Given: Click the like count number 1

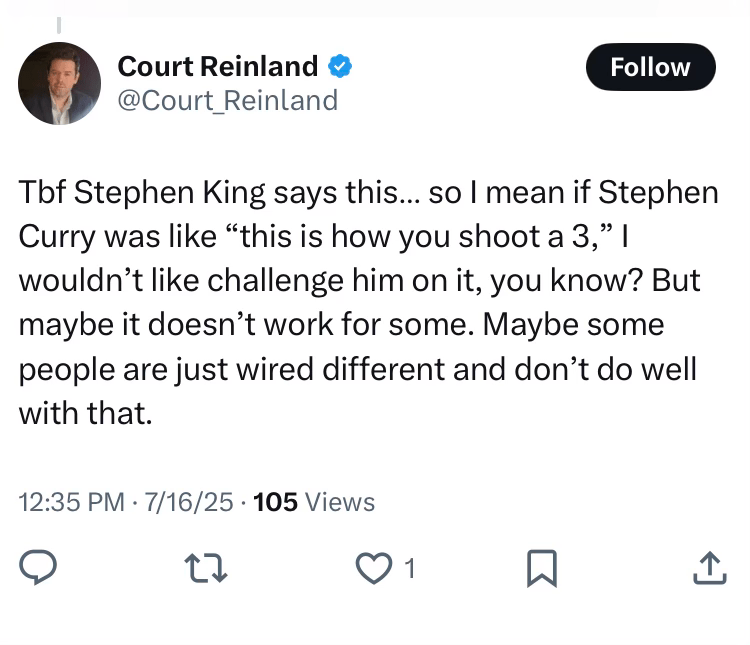Looking at the screenshot, I should pyautogui.click(x=409, y=568).
